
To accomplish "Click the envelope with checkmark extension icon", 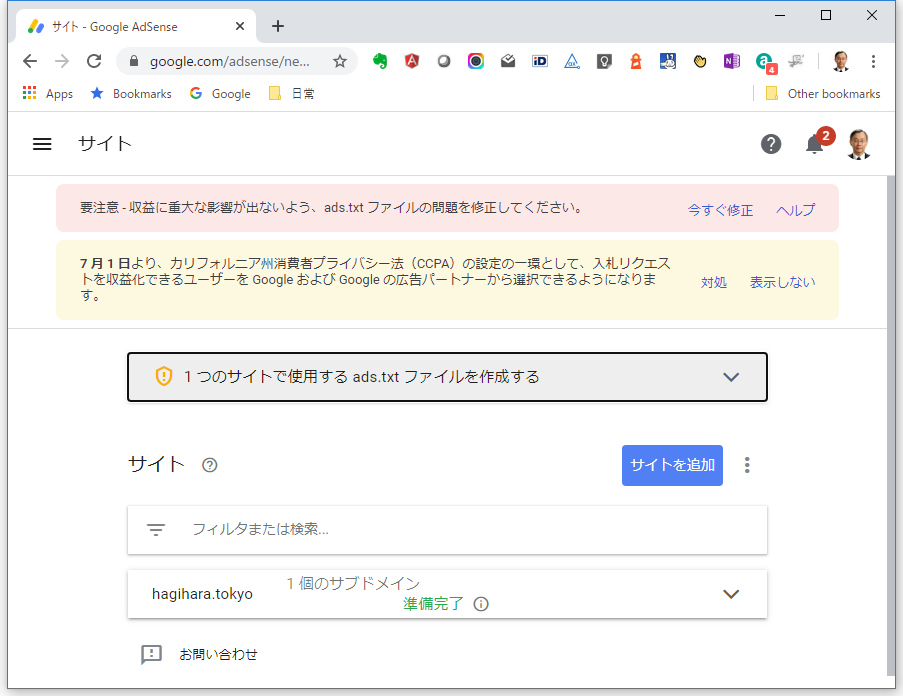I will [508, 61].
